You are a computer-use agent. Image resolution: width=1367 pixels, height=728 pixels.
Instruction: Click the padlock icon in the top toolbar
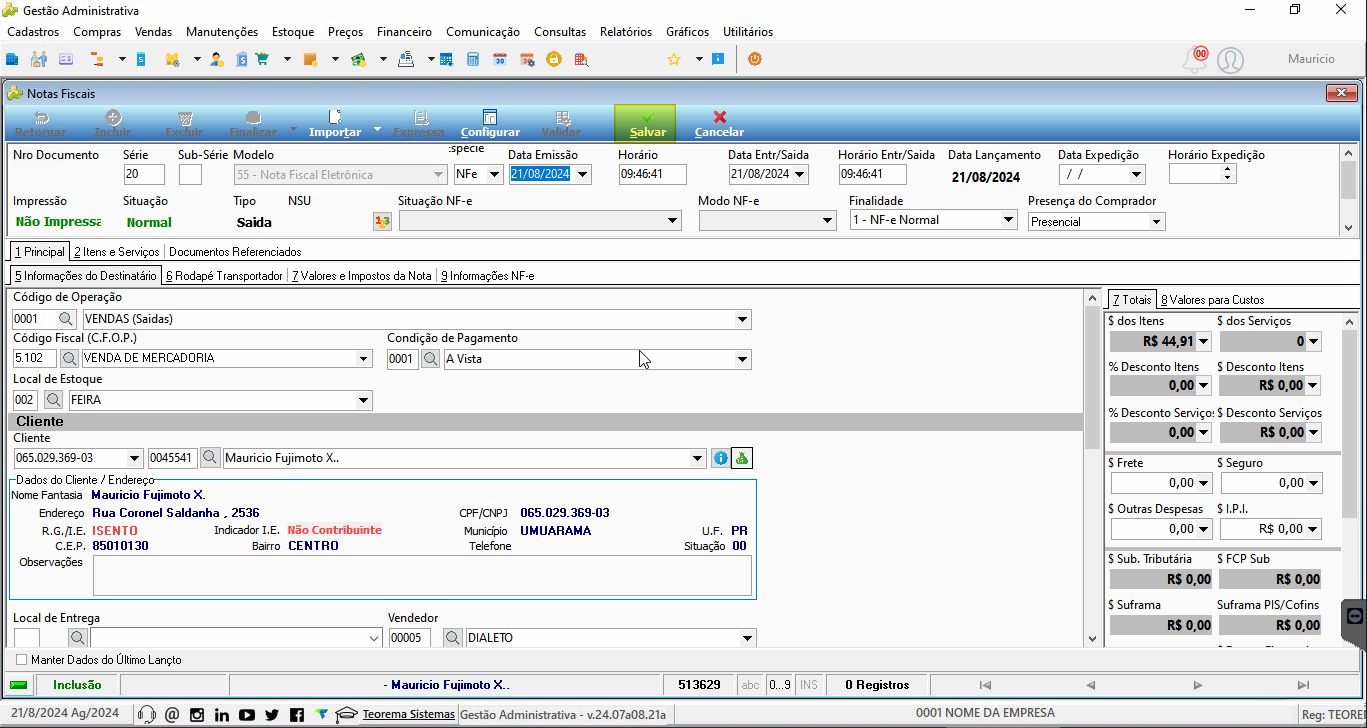[x=553, y=59]
